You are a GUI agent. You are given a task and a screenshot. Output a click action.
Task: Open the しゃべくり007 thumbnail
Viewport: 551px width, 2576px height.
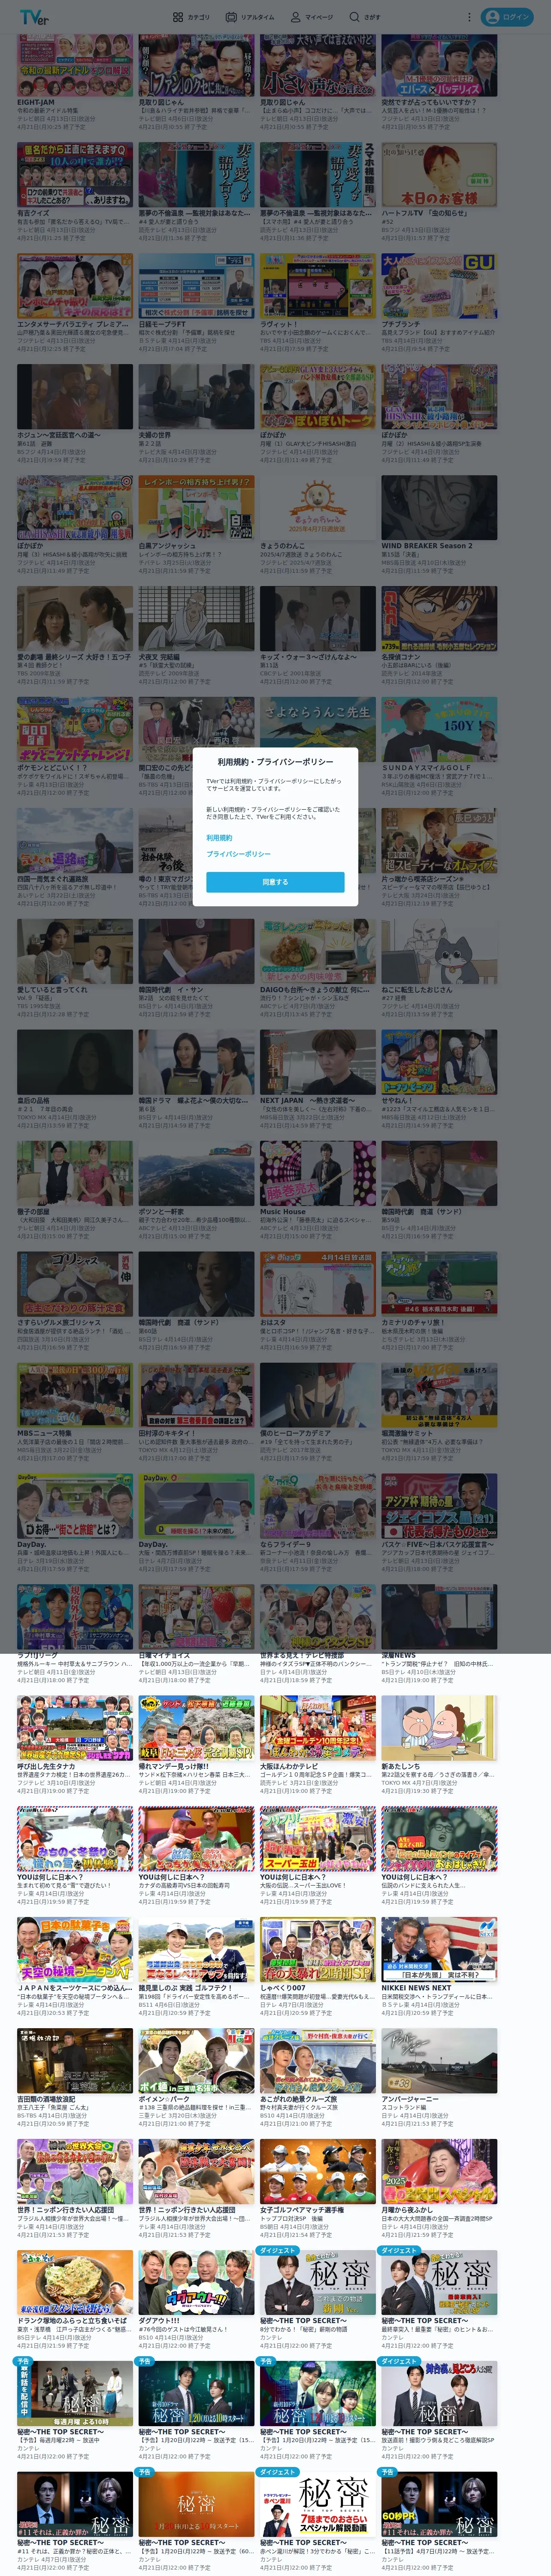click(x=318, y=1949)
